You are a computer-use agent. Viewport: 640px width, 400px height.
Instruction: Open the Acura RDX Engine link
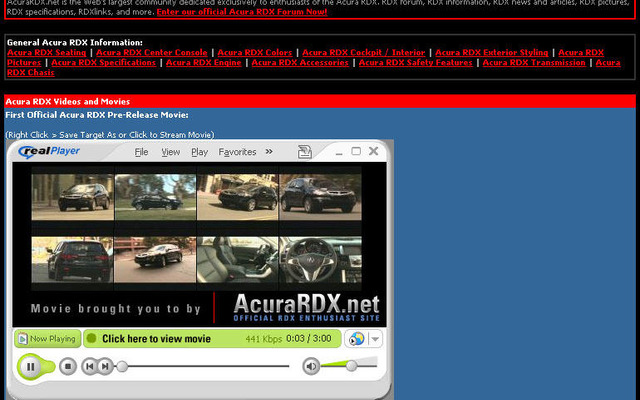click(204, 62)
